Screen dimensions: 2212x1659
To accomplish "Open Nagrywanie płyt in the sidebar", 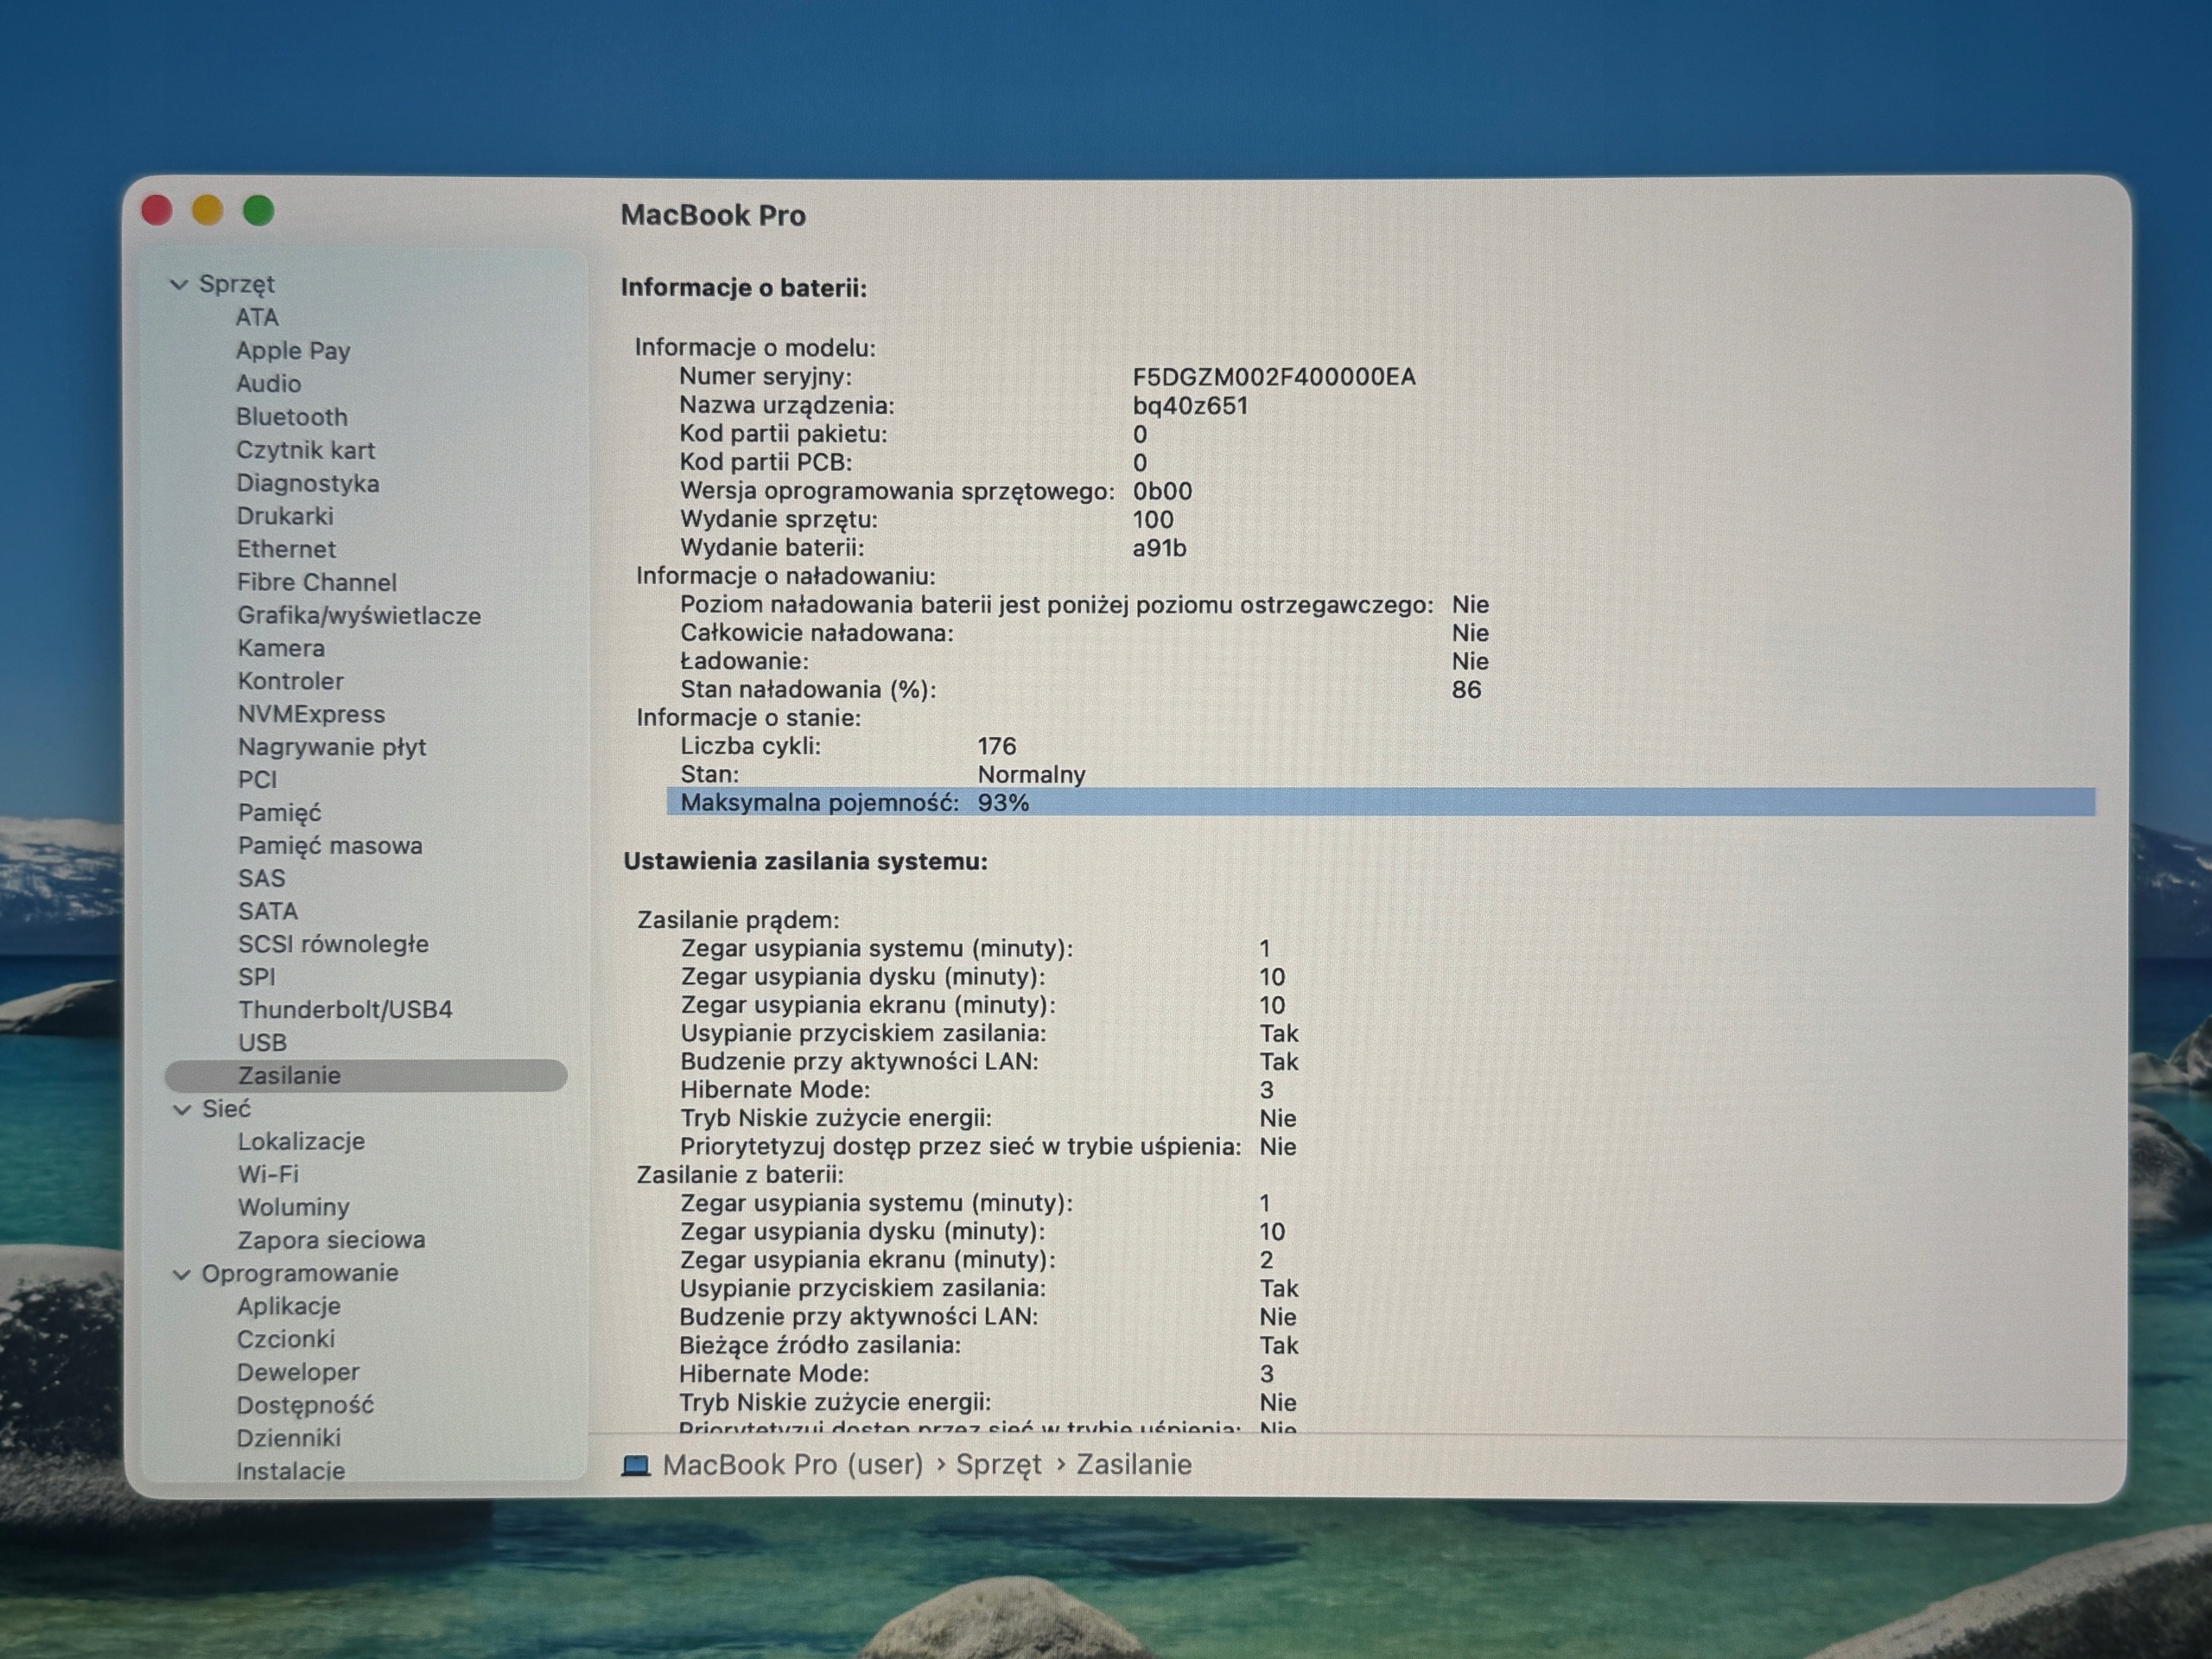I will pyautogui.click(x=332, y=747).
